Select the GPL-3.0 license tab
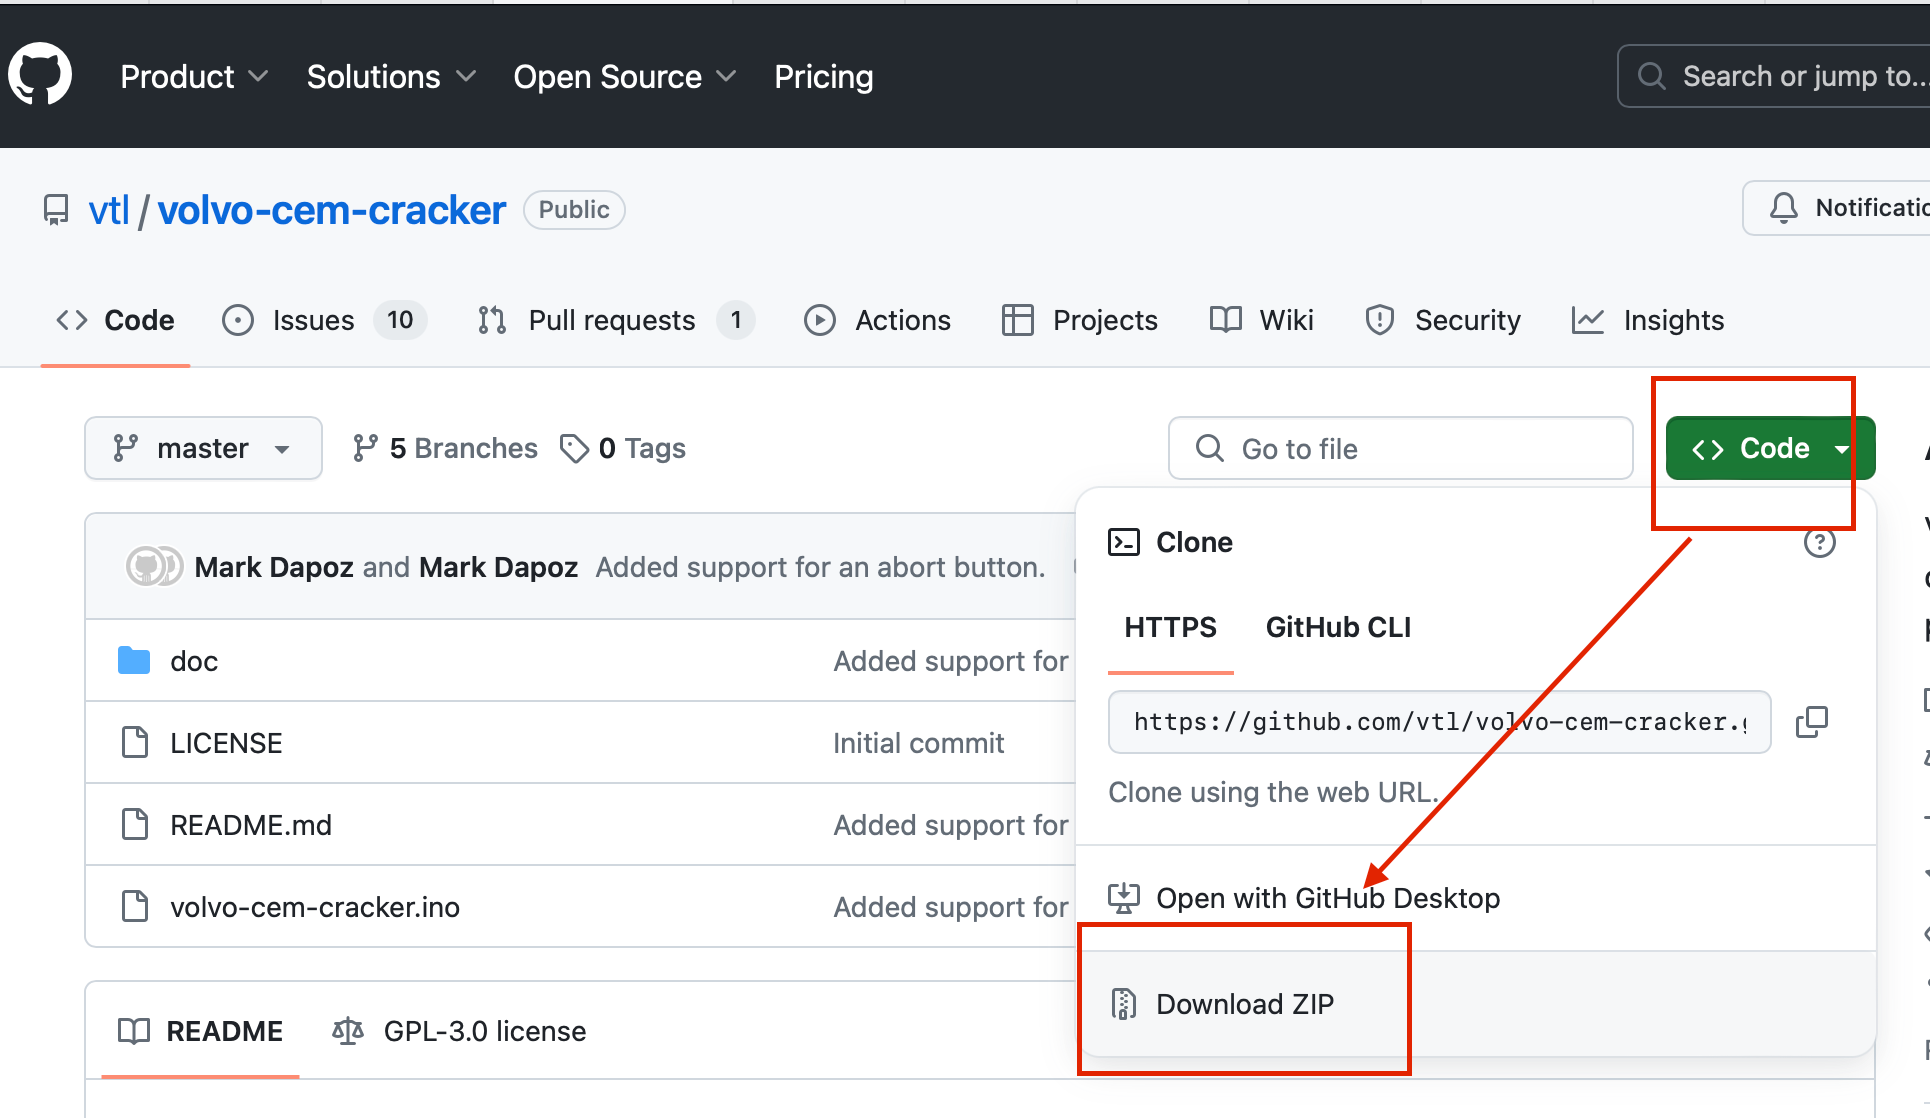1930x1118 pixels. click(x=459, y=1031)
